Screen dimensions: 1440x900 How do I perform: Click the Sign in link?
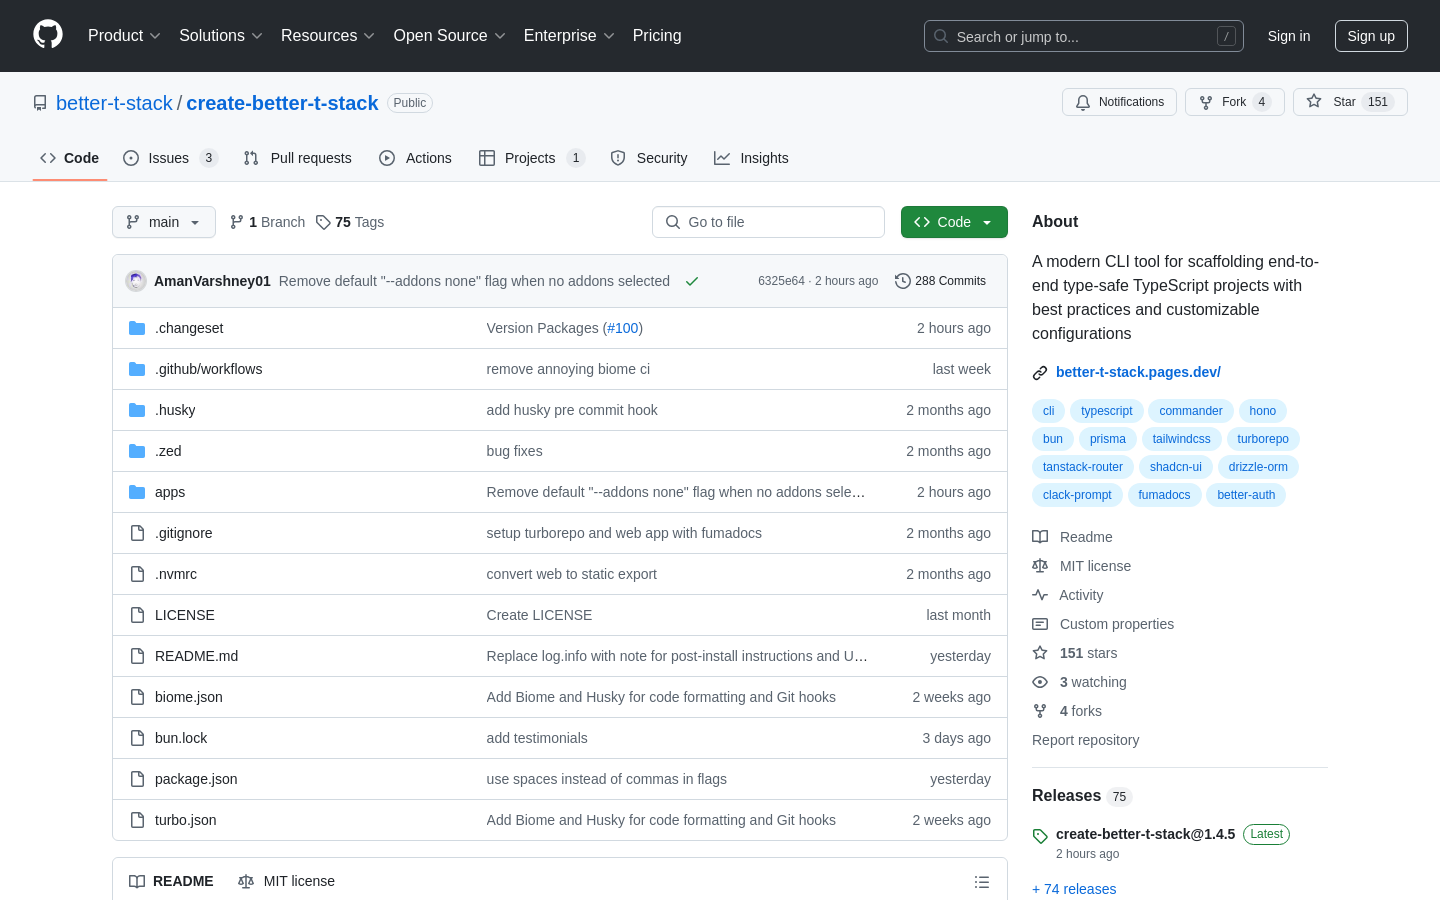[x=1289, y=36]
